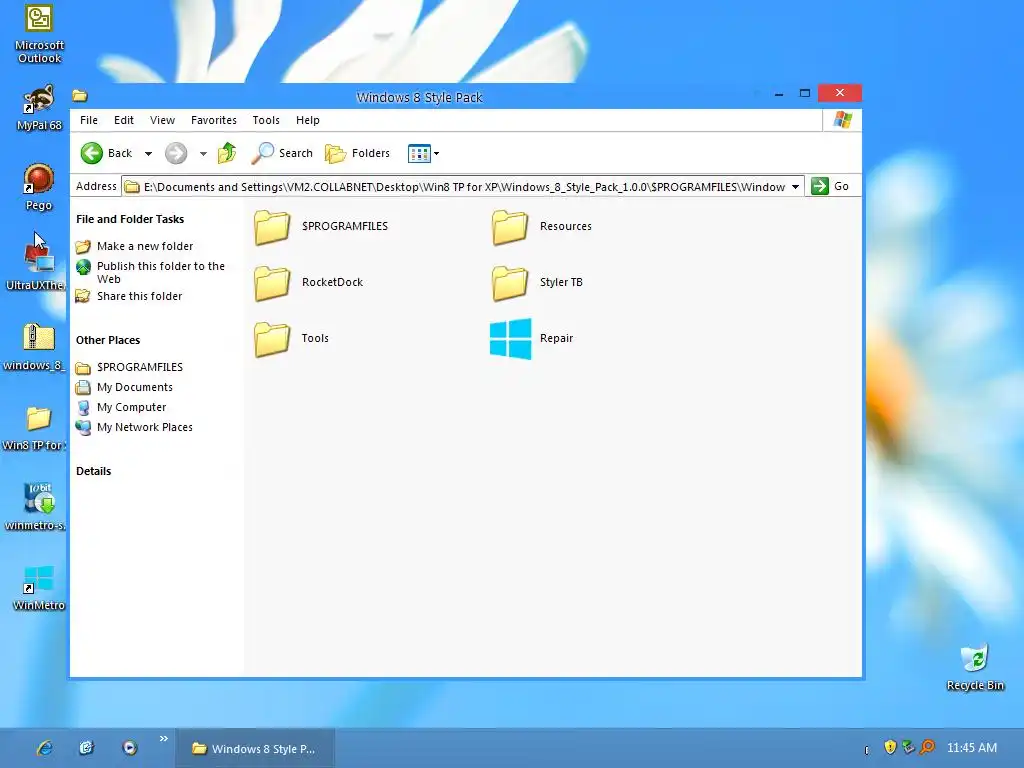
Task: Click the Go button
Action: point(830,187)
